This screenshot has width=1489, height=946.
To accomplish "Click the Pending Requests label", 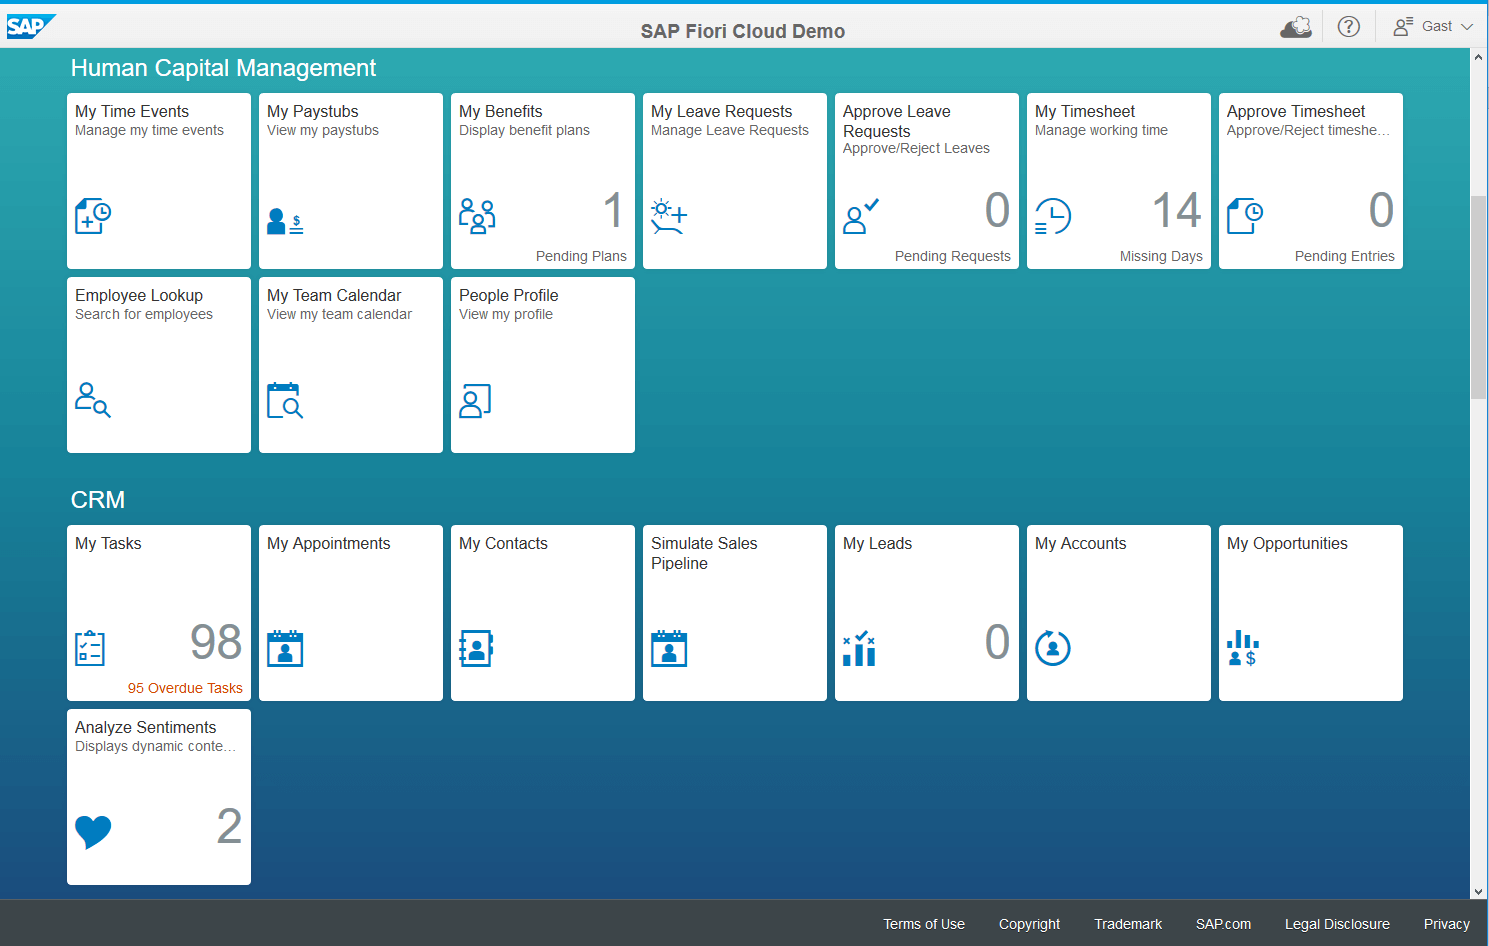I will point(952,256).
